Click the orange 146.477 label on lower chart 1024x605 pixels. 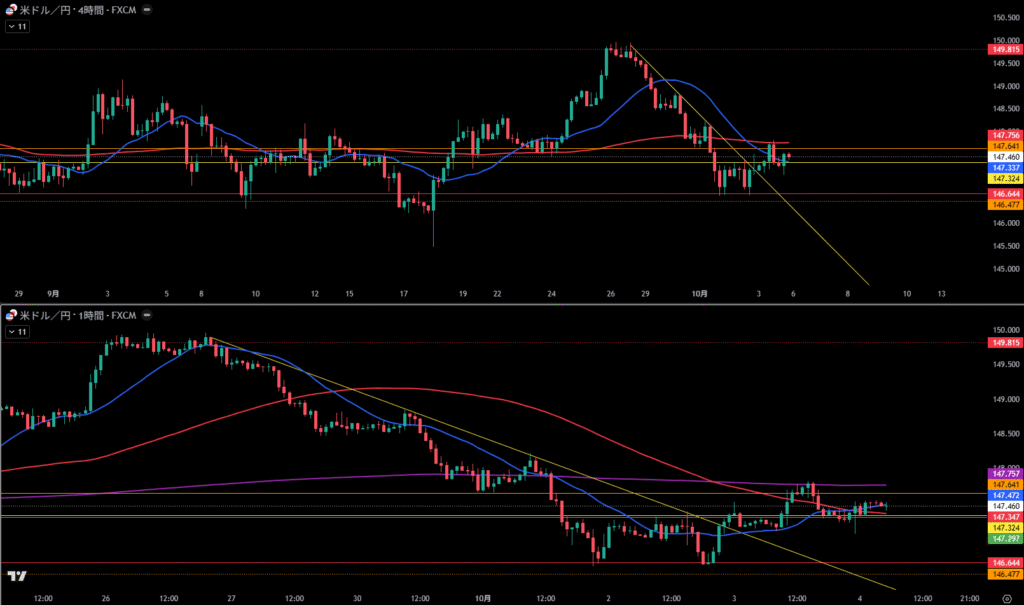click(1004, 574)
